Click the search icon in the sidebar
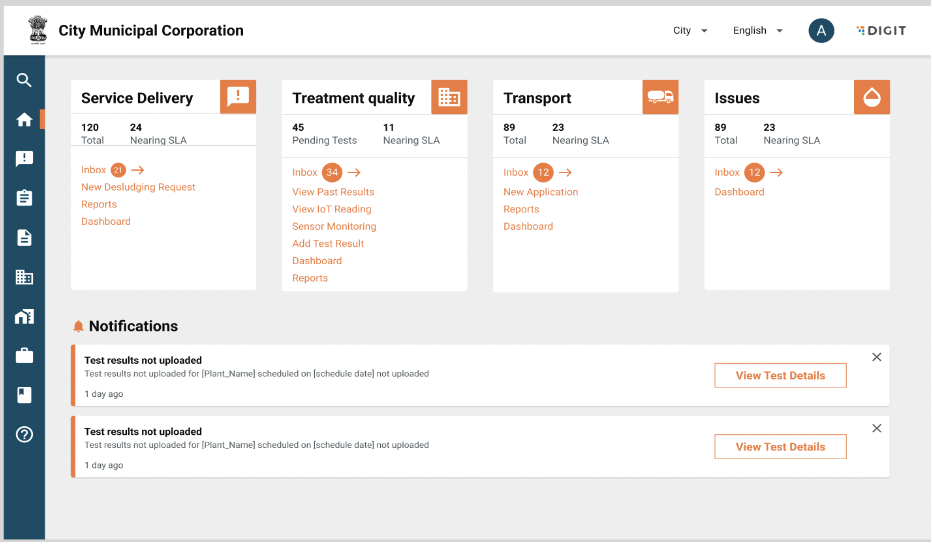This screenshot has height=544, width=932. 24,81
